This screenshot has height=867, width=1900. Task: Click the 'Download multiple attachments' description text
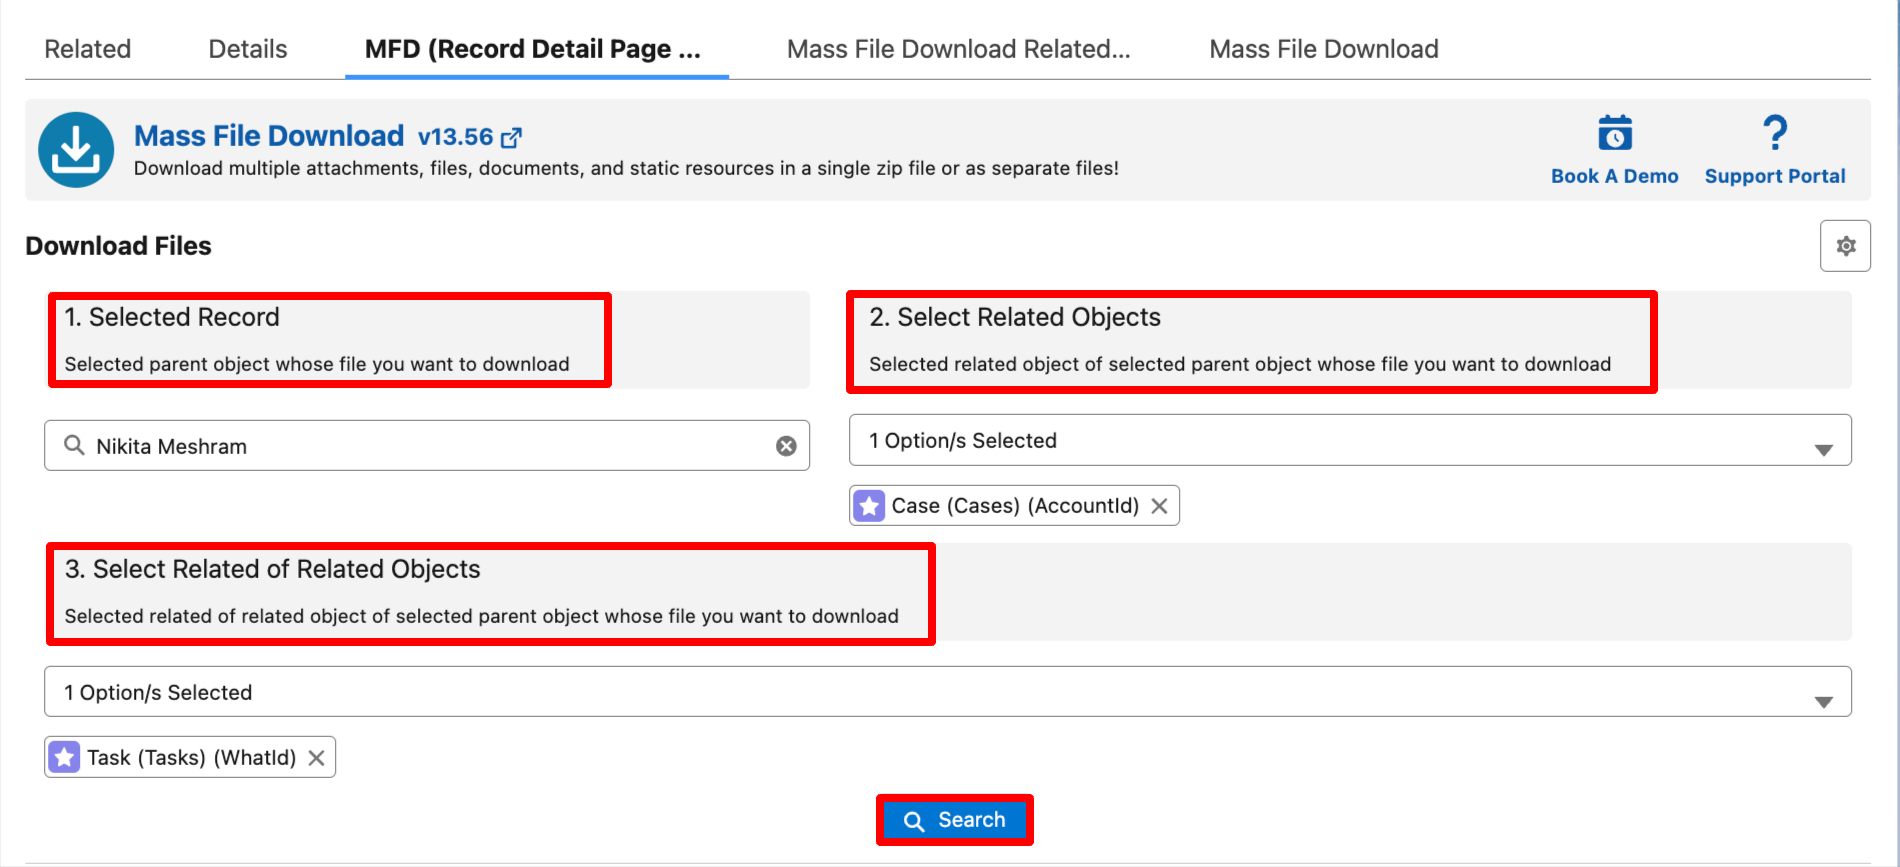click(626, 168)
